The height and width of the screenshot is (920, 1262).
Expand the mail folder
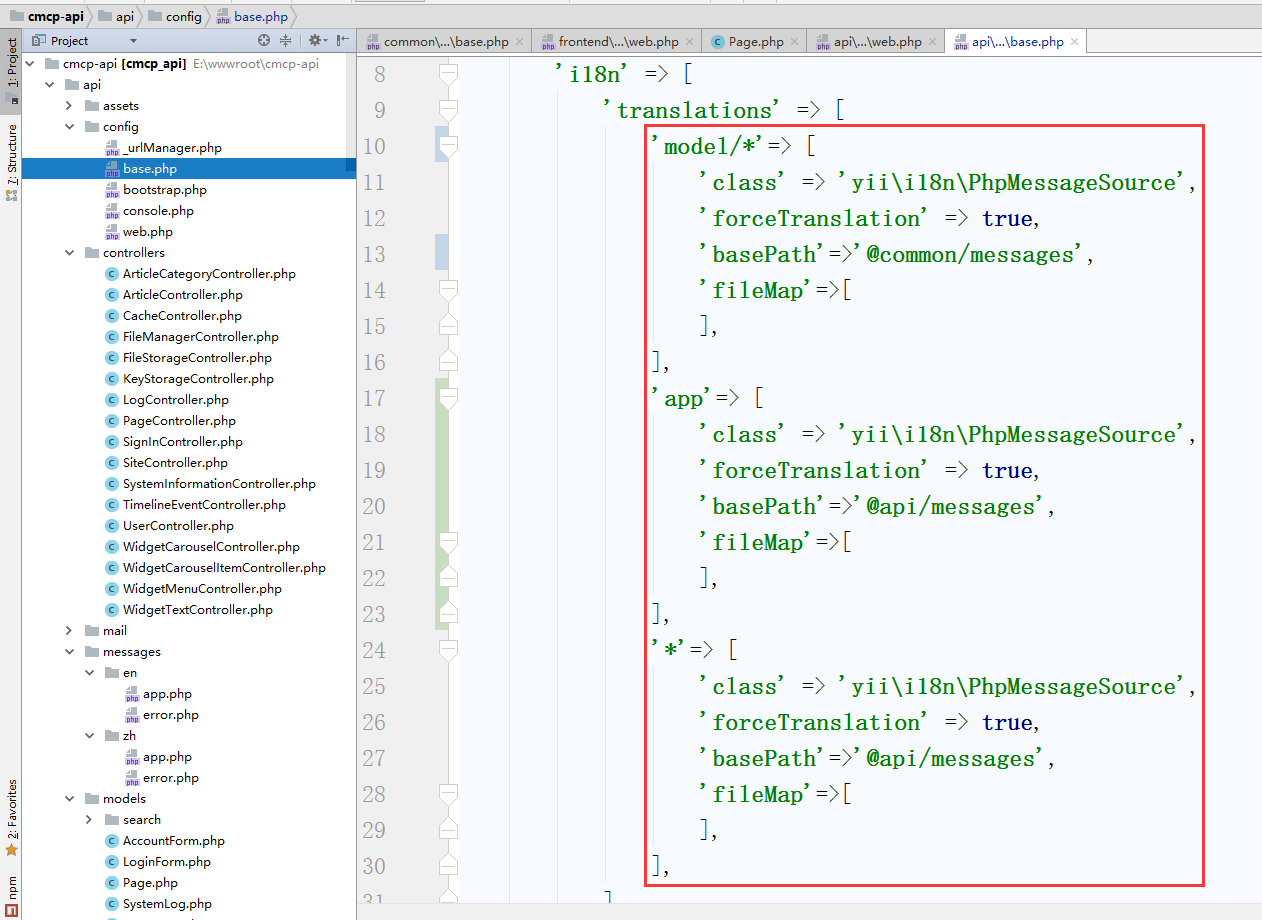pos(68,631)
